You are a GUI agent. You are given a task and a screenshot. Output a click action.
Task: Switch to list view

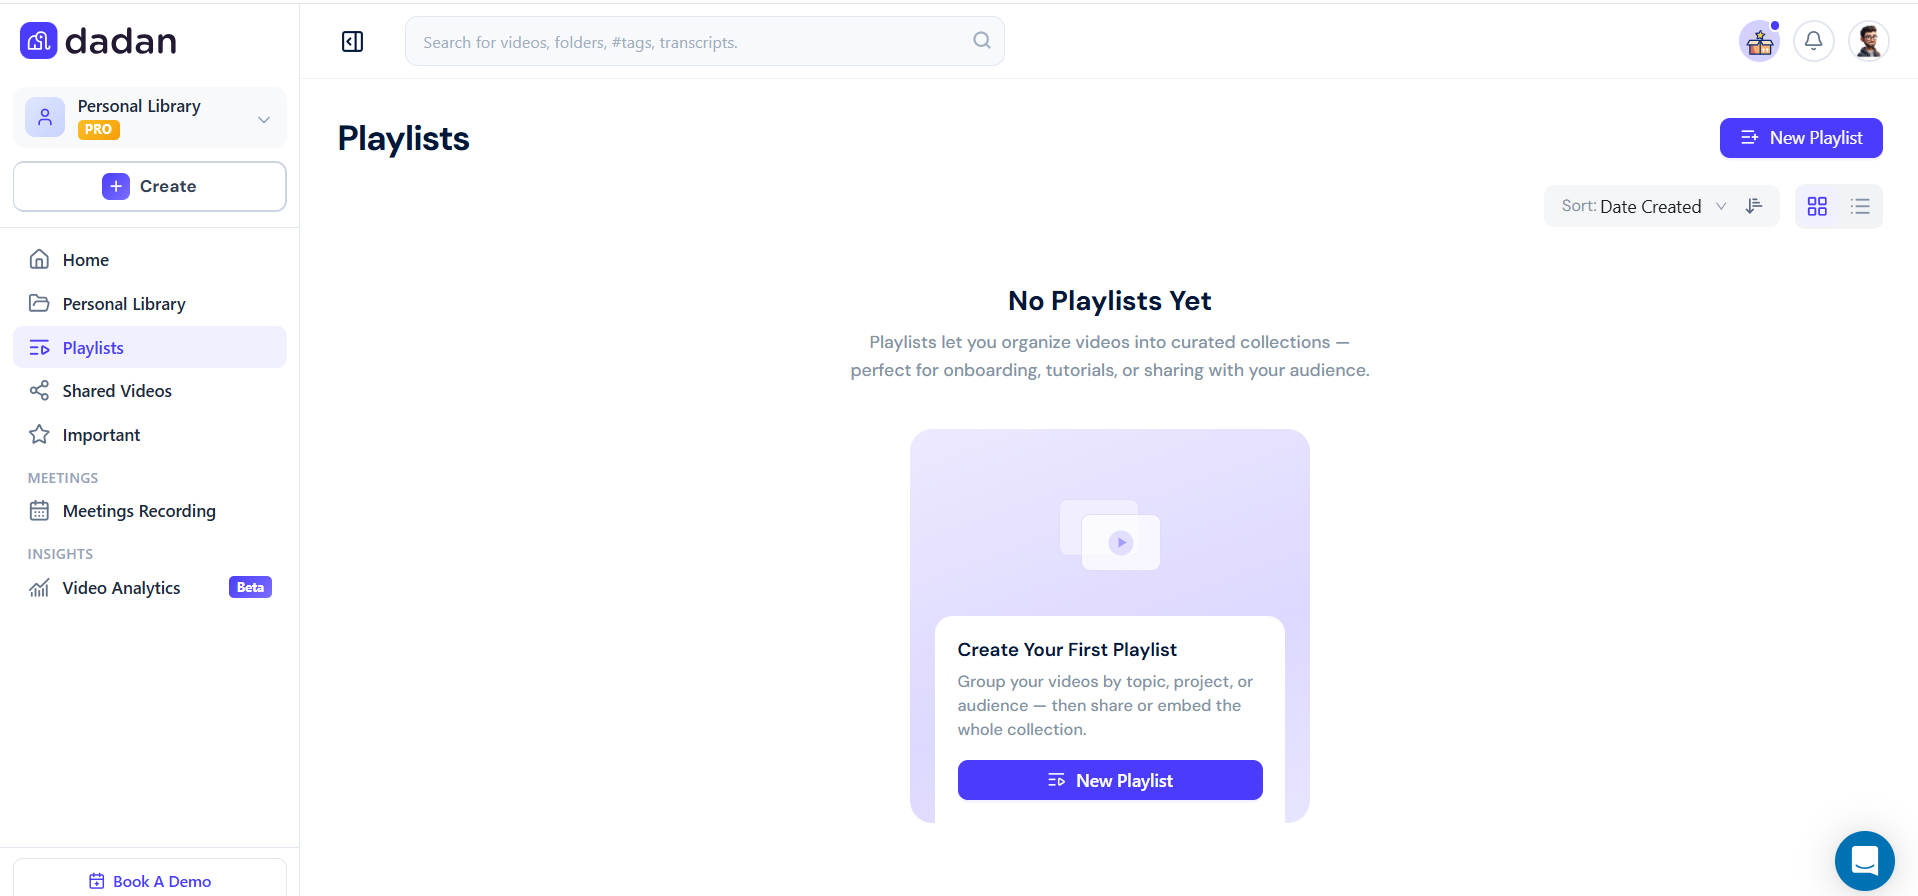(1860, 206)
